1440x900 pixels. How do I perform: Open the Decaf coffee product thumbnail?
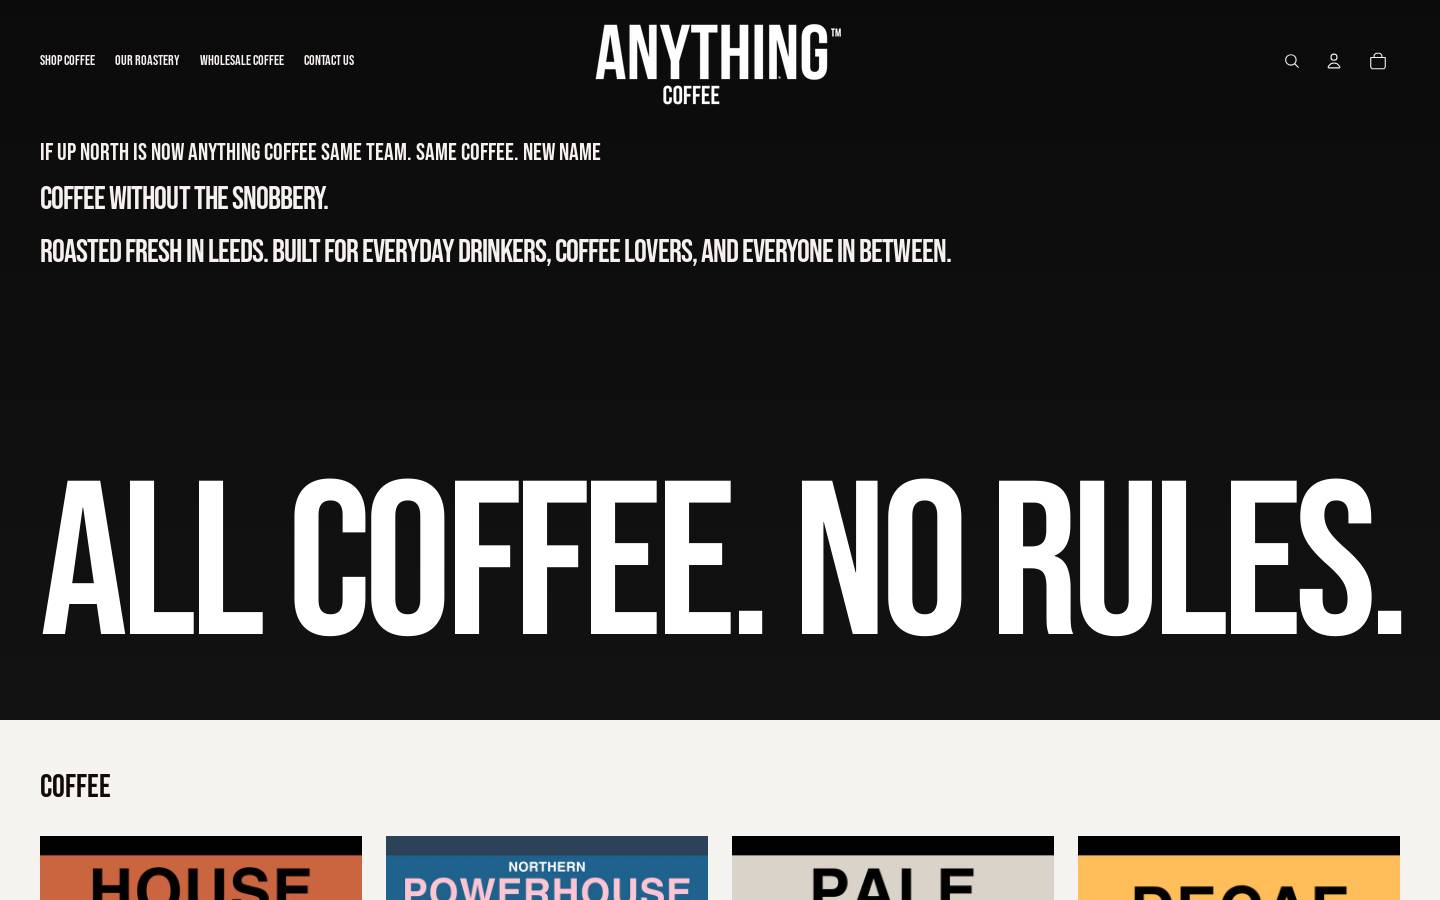pos(1239,868)
